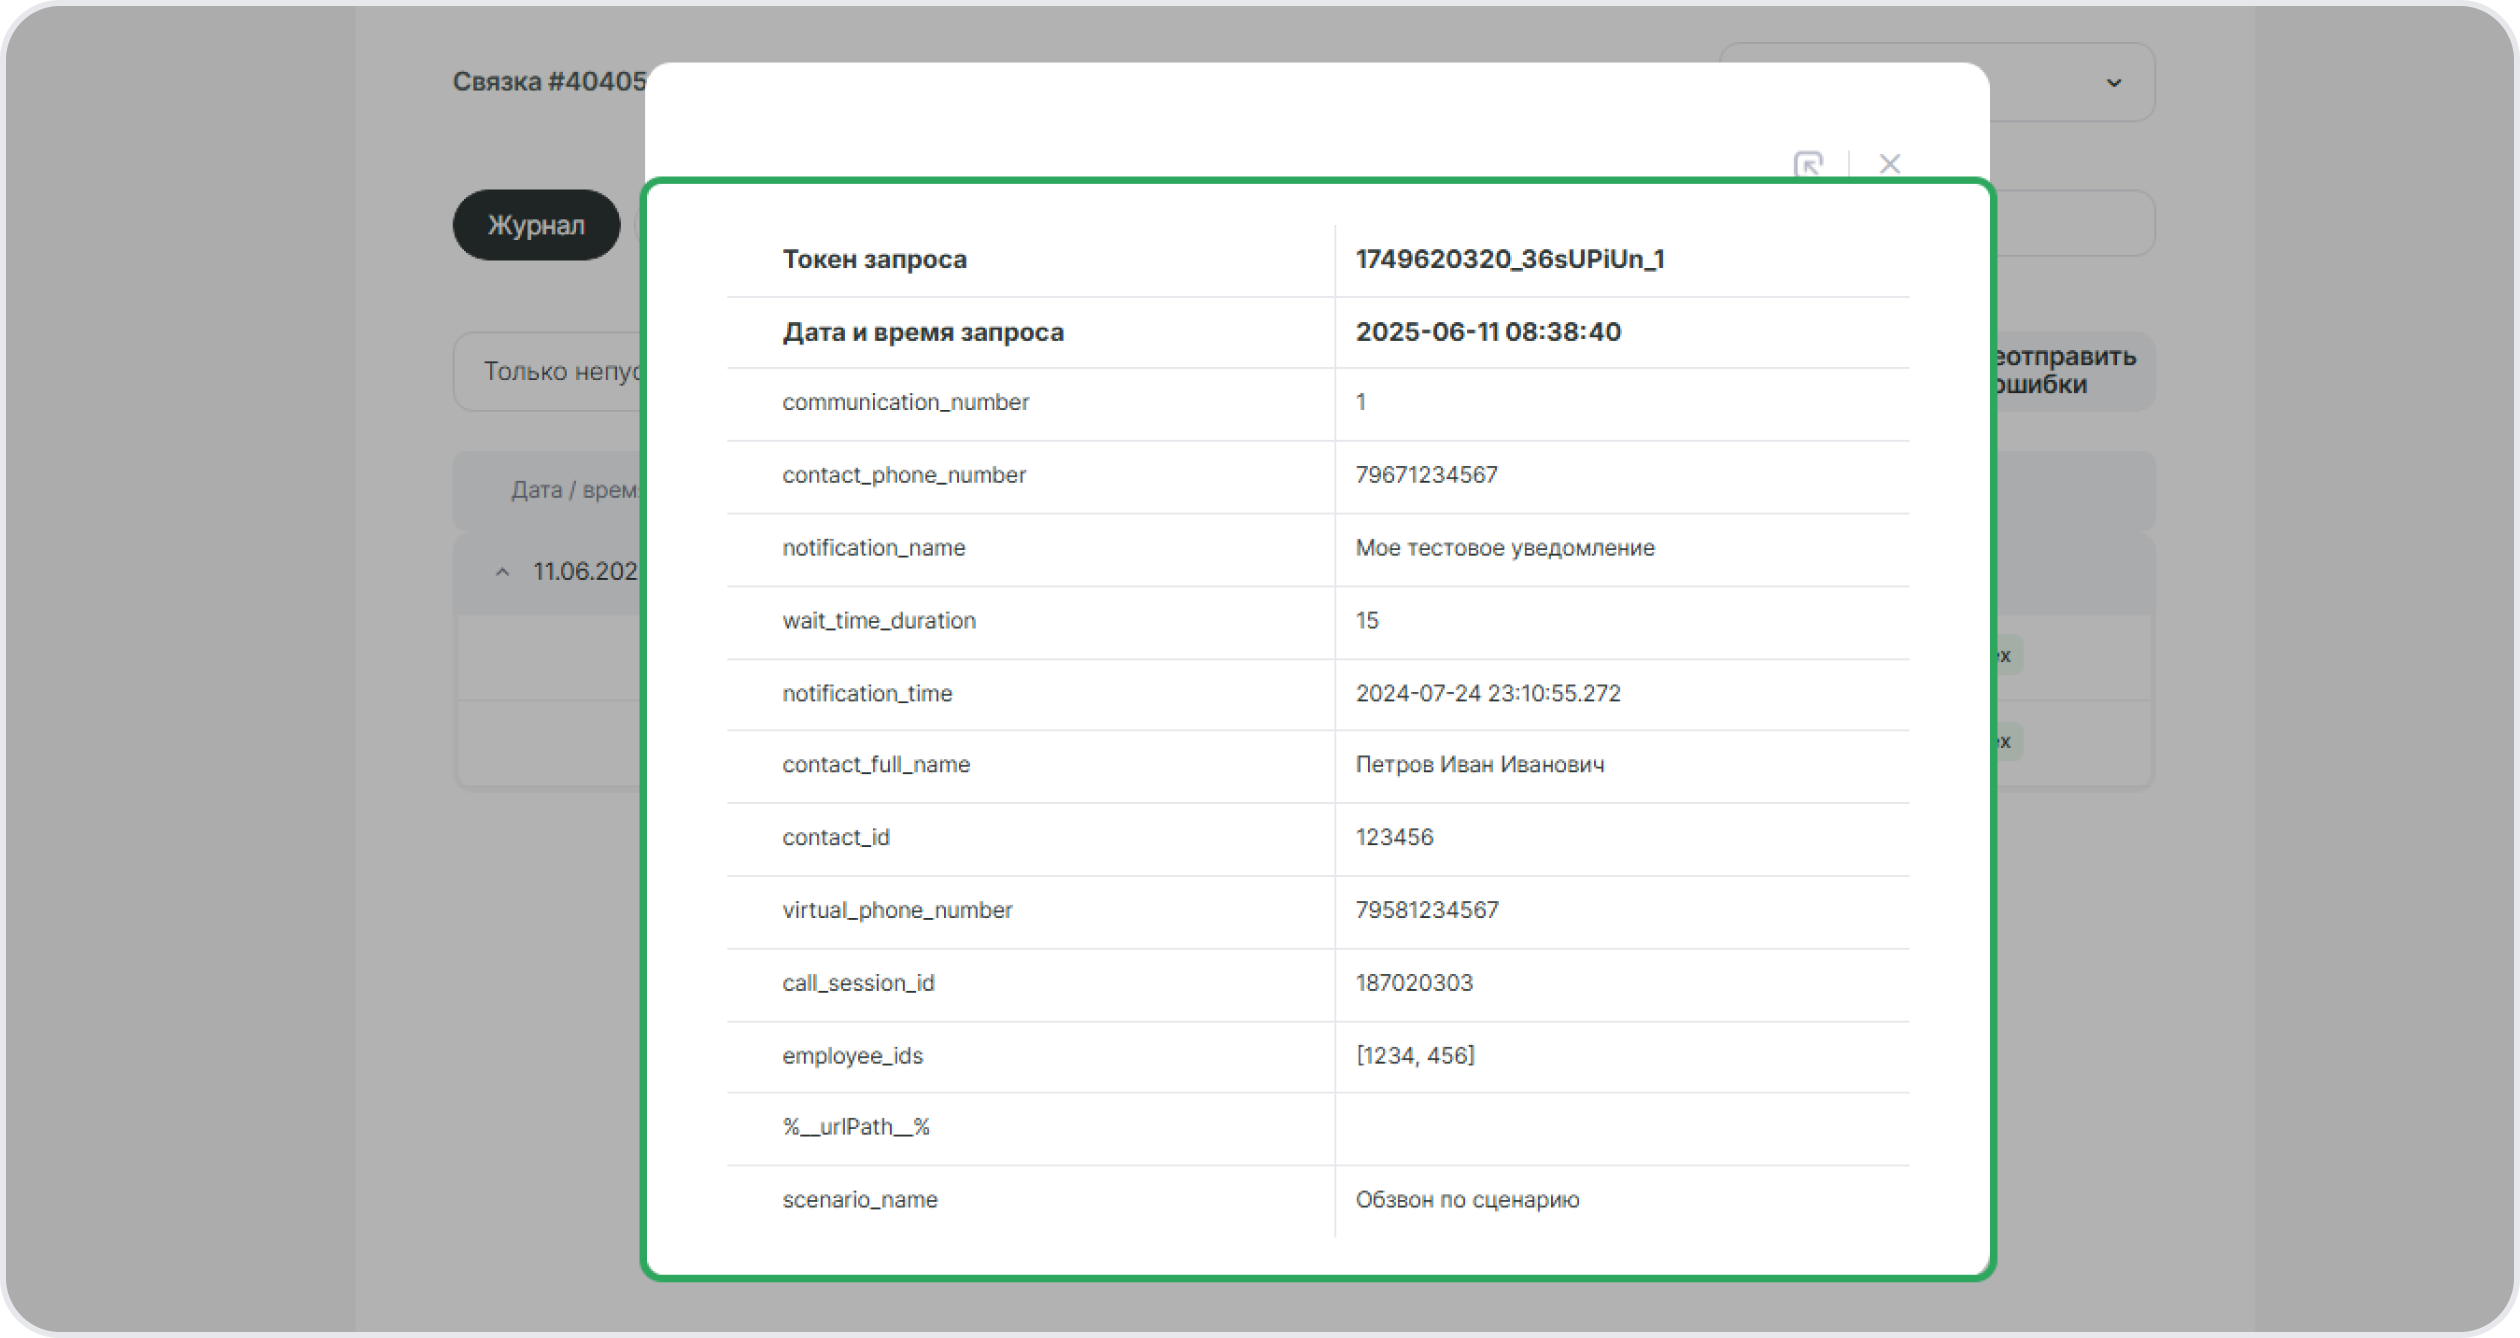Screen dimensions: 2520x1338
Task: Select the call_session_id value 187020303
Action: tap(1414, 983)
